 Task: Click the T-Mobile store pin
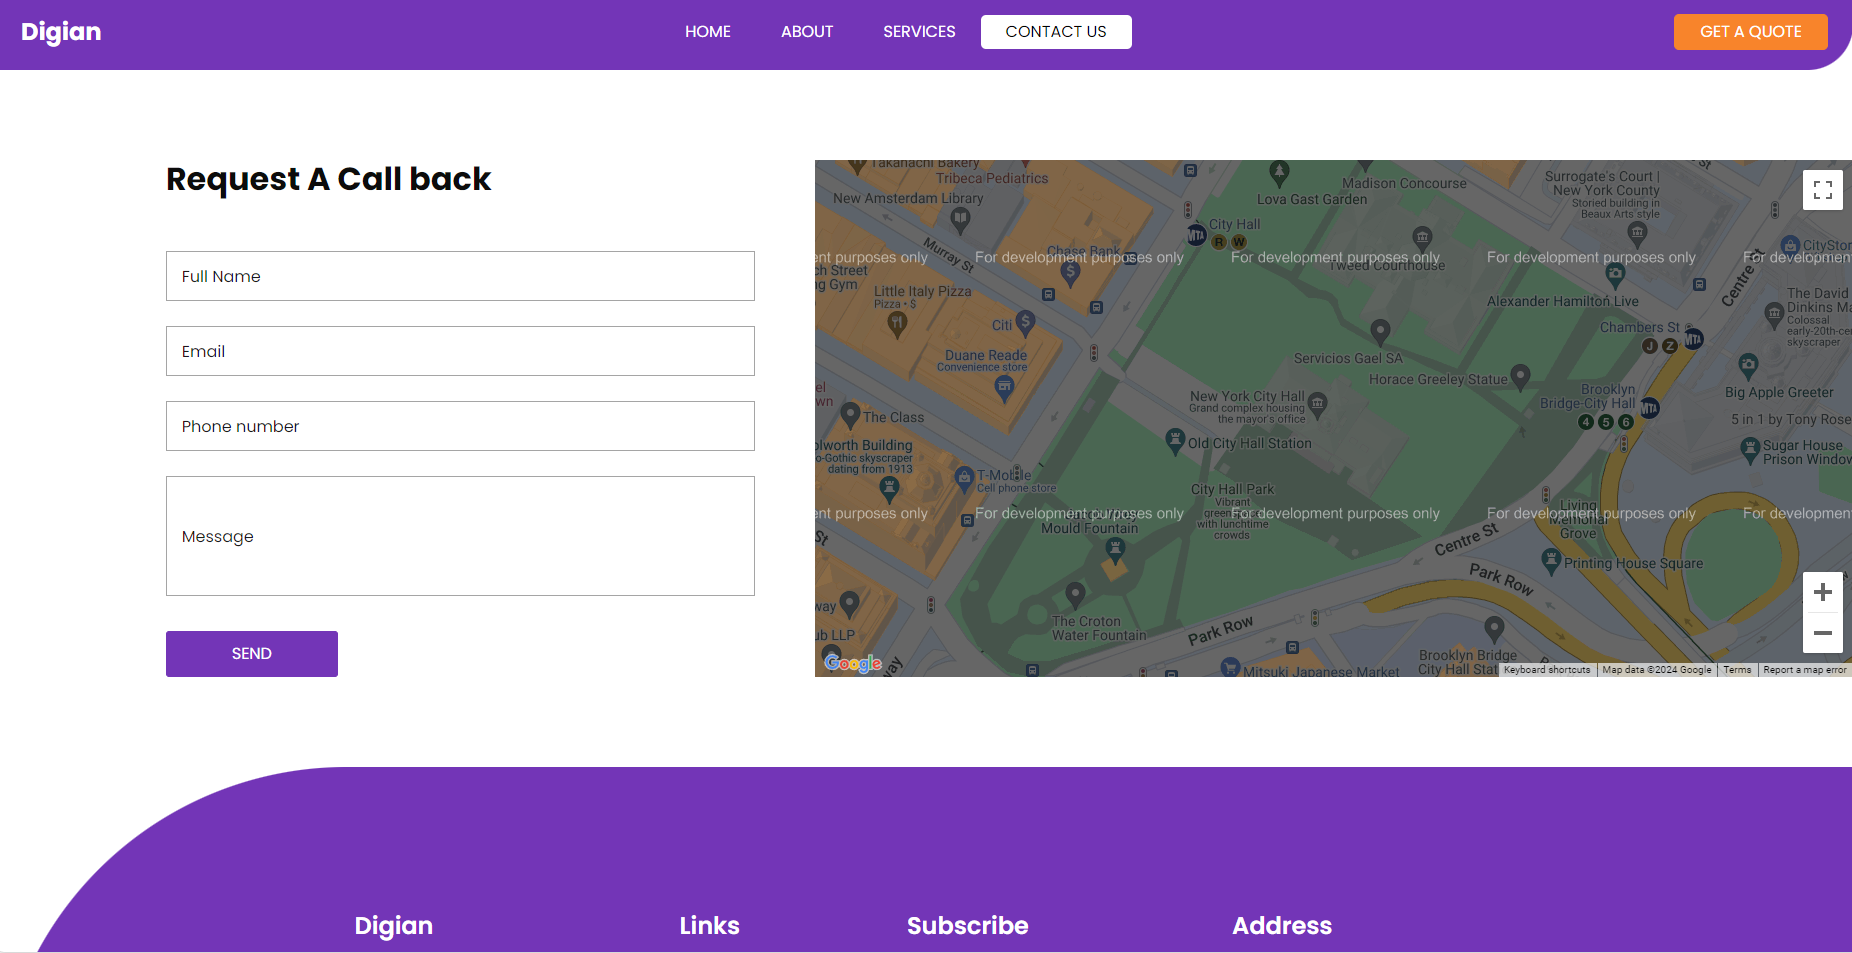964,478
